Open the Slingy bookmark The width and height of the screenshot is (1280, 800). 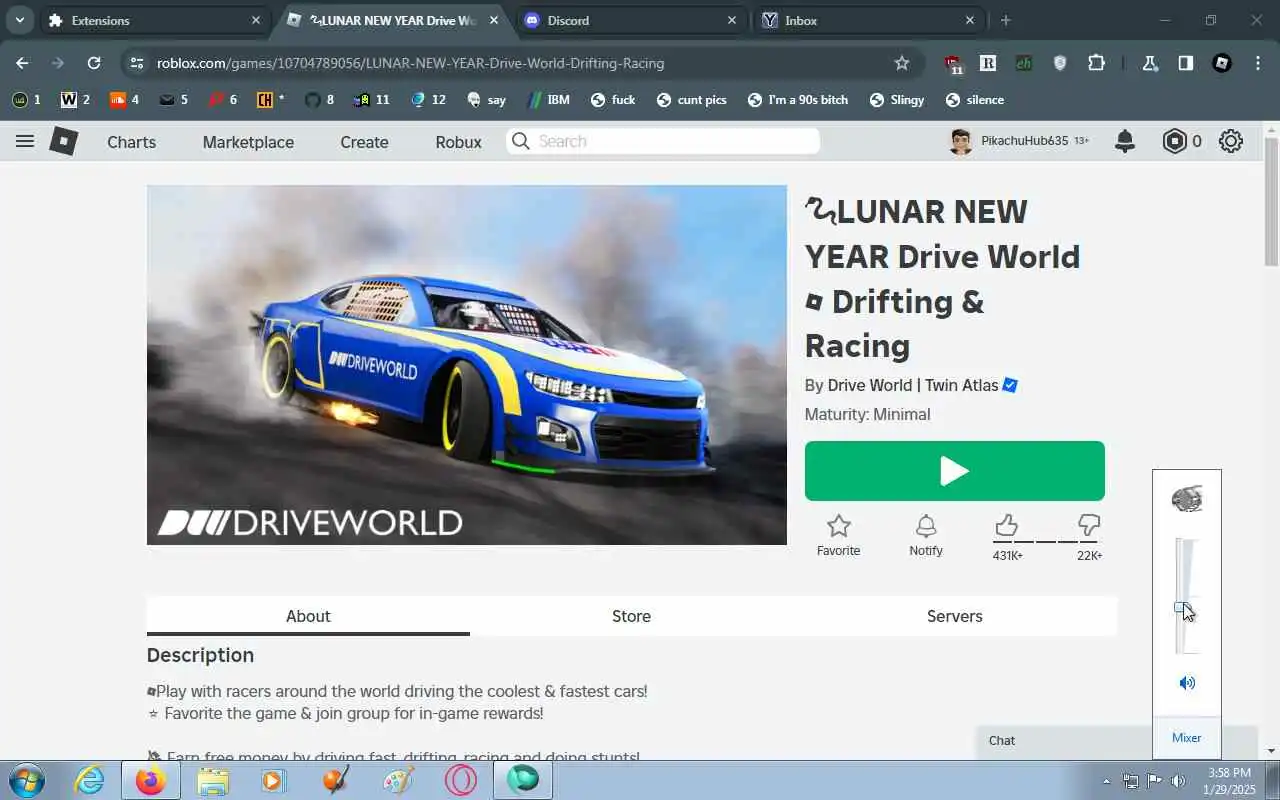897,100
